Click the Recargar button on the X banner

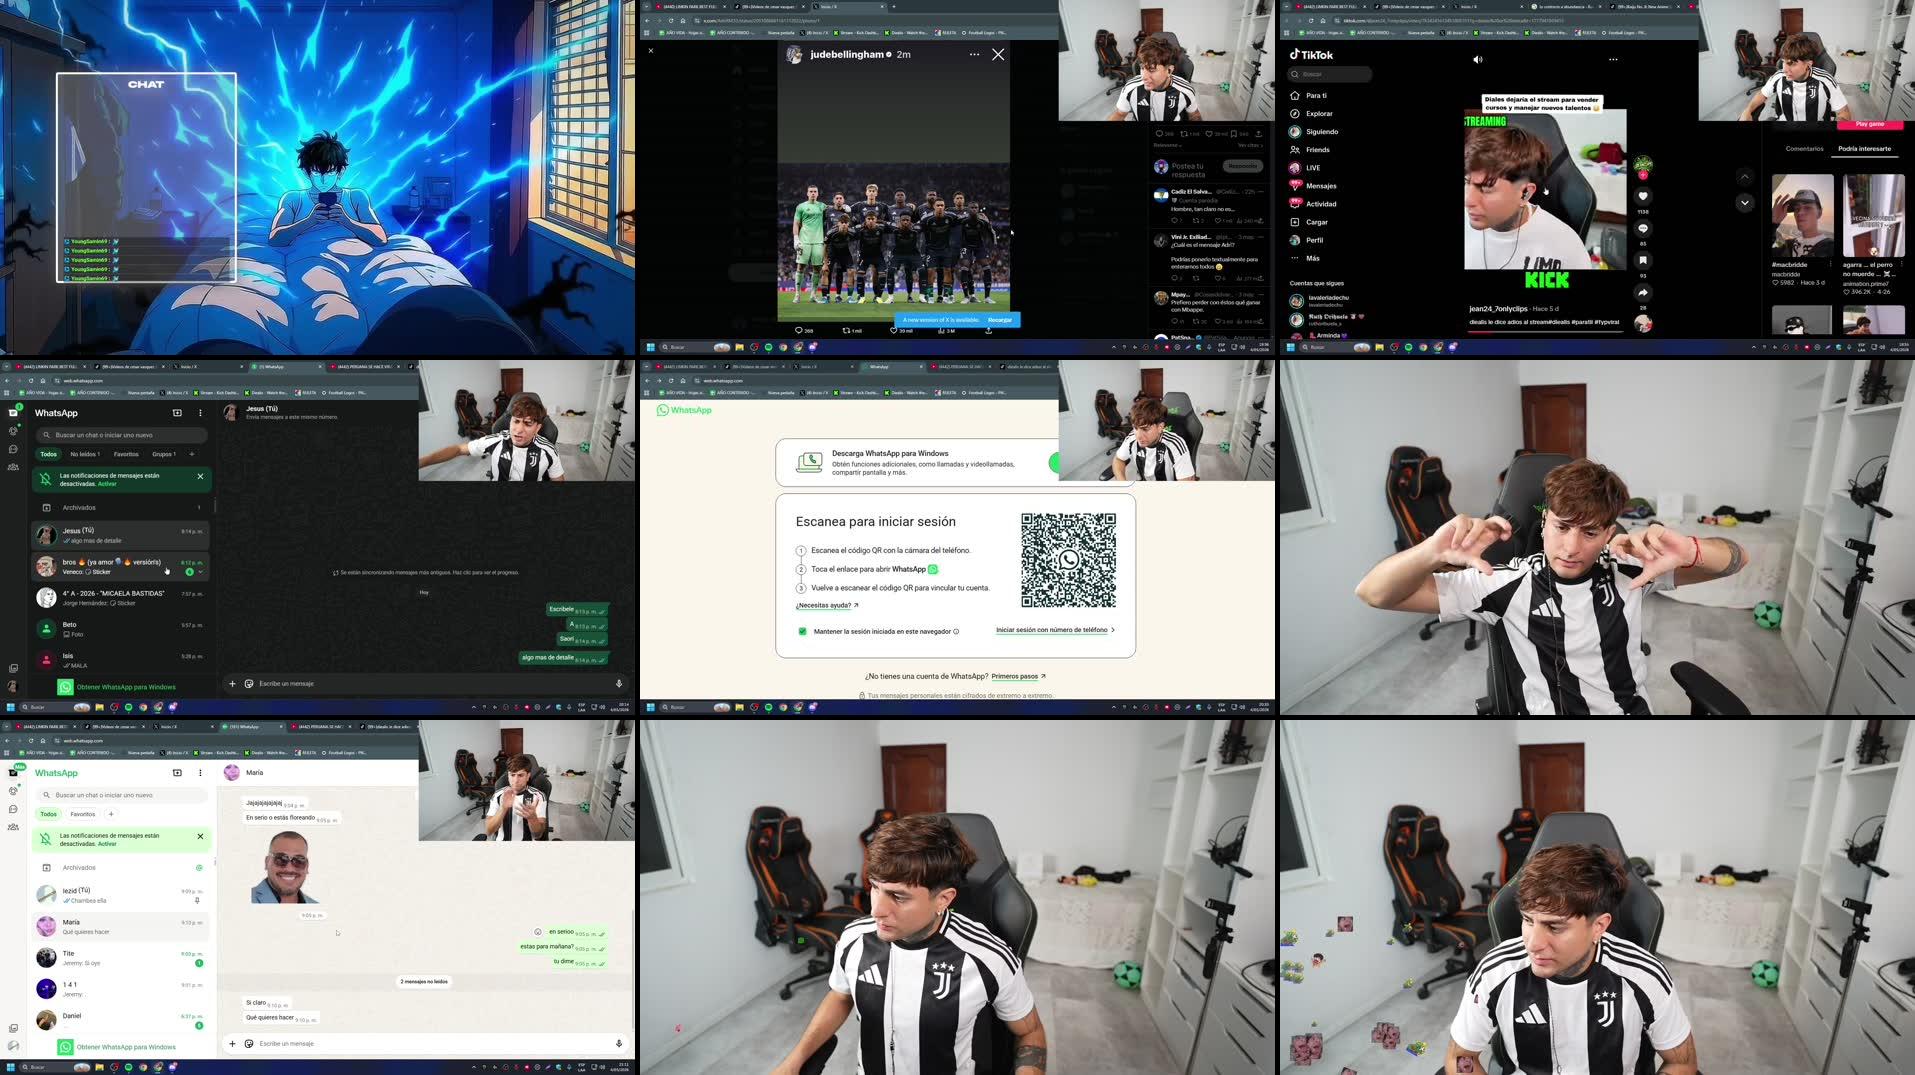click(999, 320)
